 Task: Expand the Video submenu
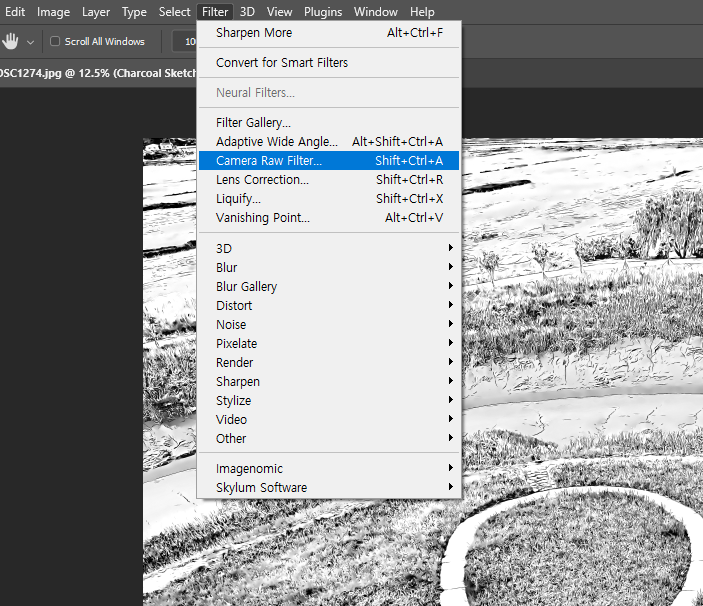click(x=329, y=420)
